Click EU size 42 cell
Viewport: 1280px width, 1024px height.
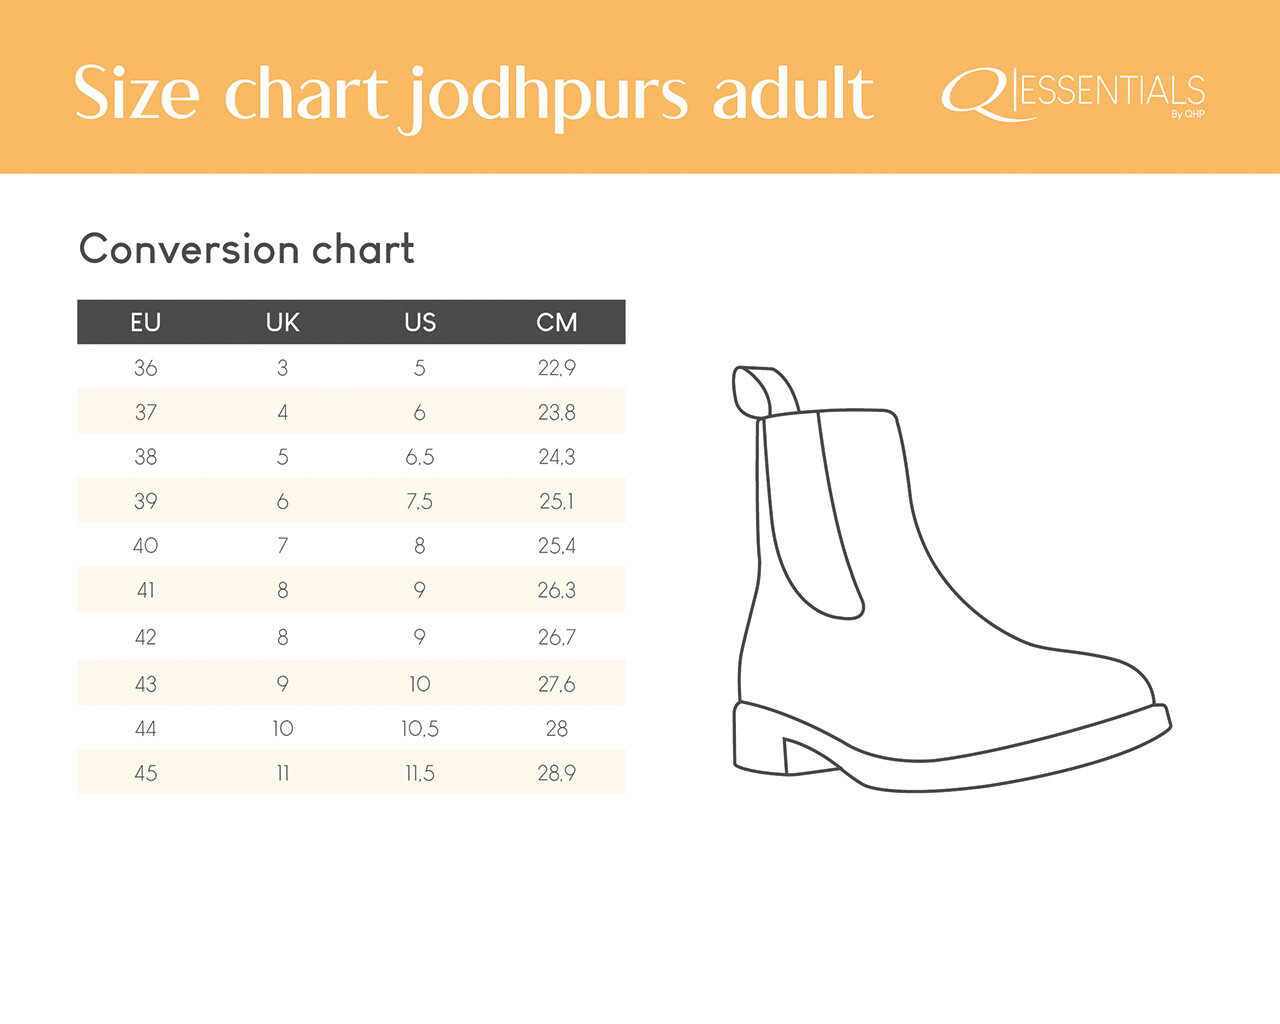[145, 637]
